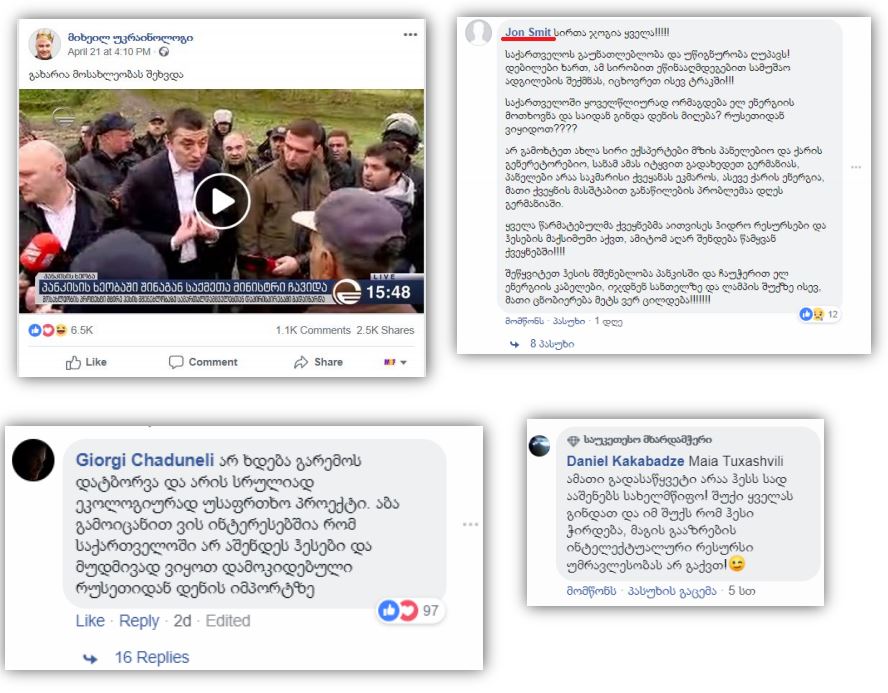Expand the 16 Replies thread
The image size is (888, 693).
152,657
